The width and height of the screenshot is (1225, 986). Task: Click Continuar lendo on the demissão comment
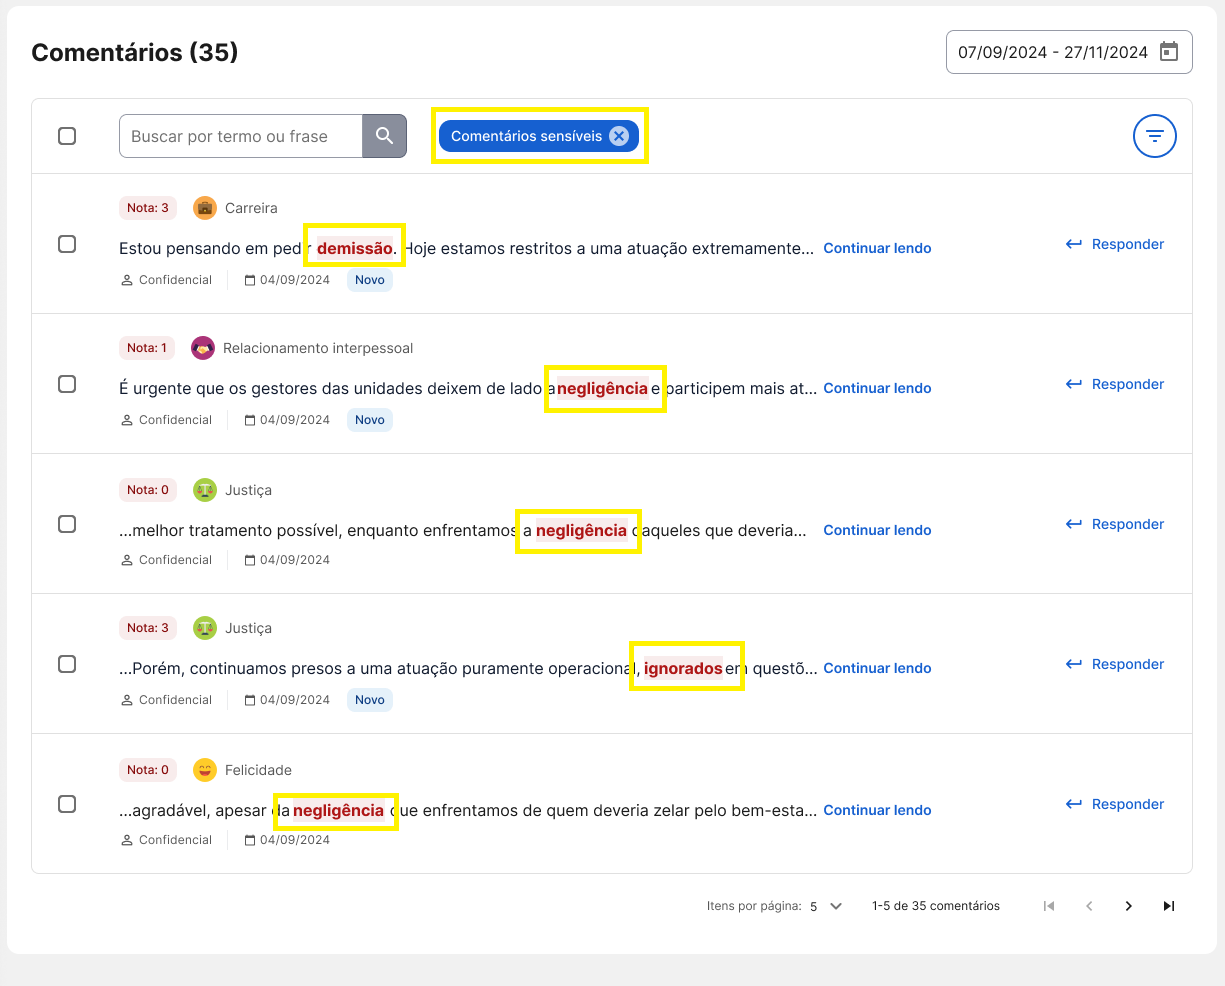(x=877, y=247)
